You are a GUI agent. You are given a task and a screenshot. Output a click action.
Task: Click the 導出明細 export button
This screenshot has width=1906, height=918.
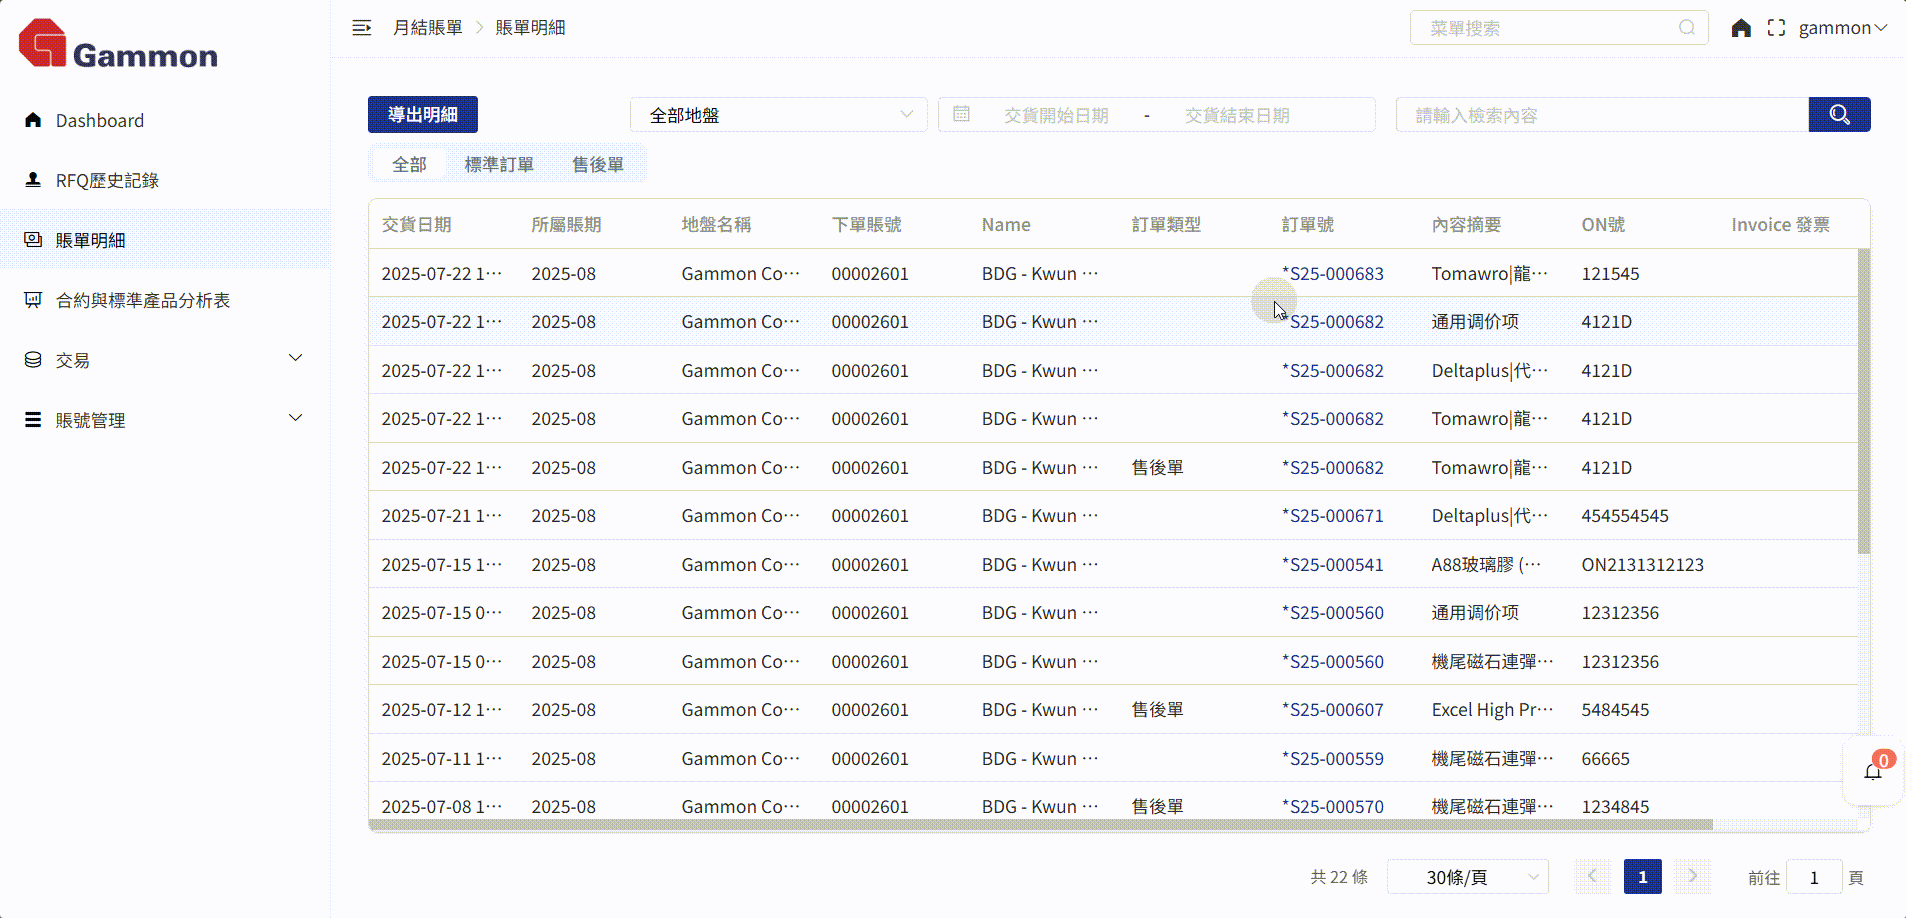pyautogui.click(x=422, y=115)
